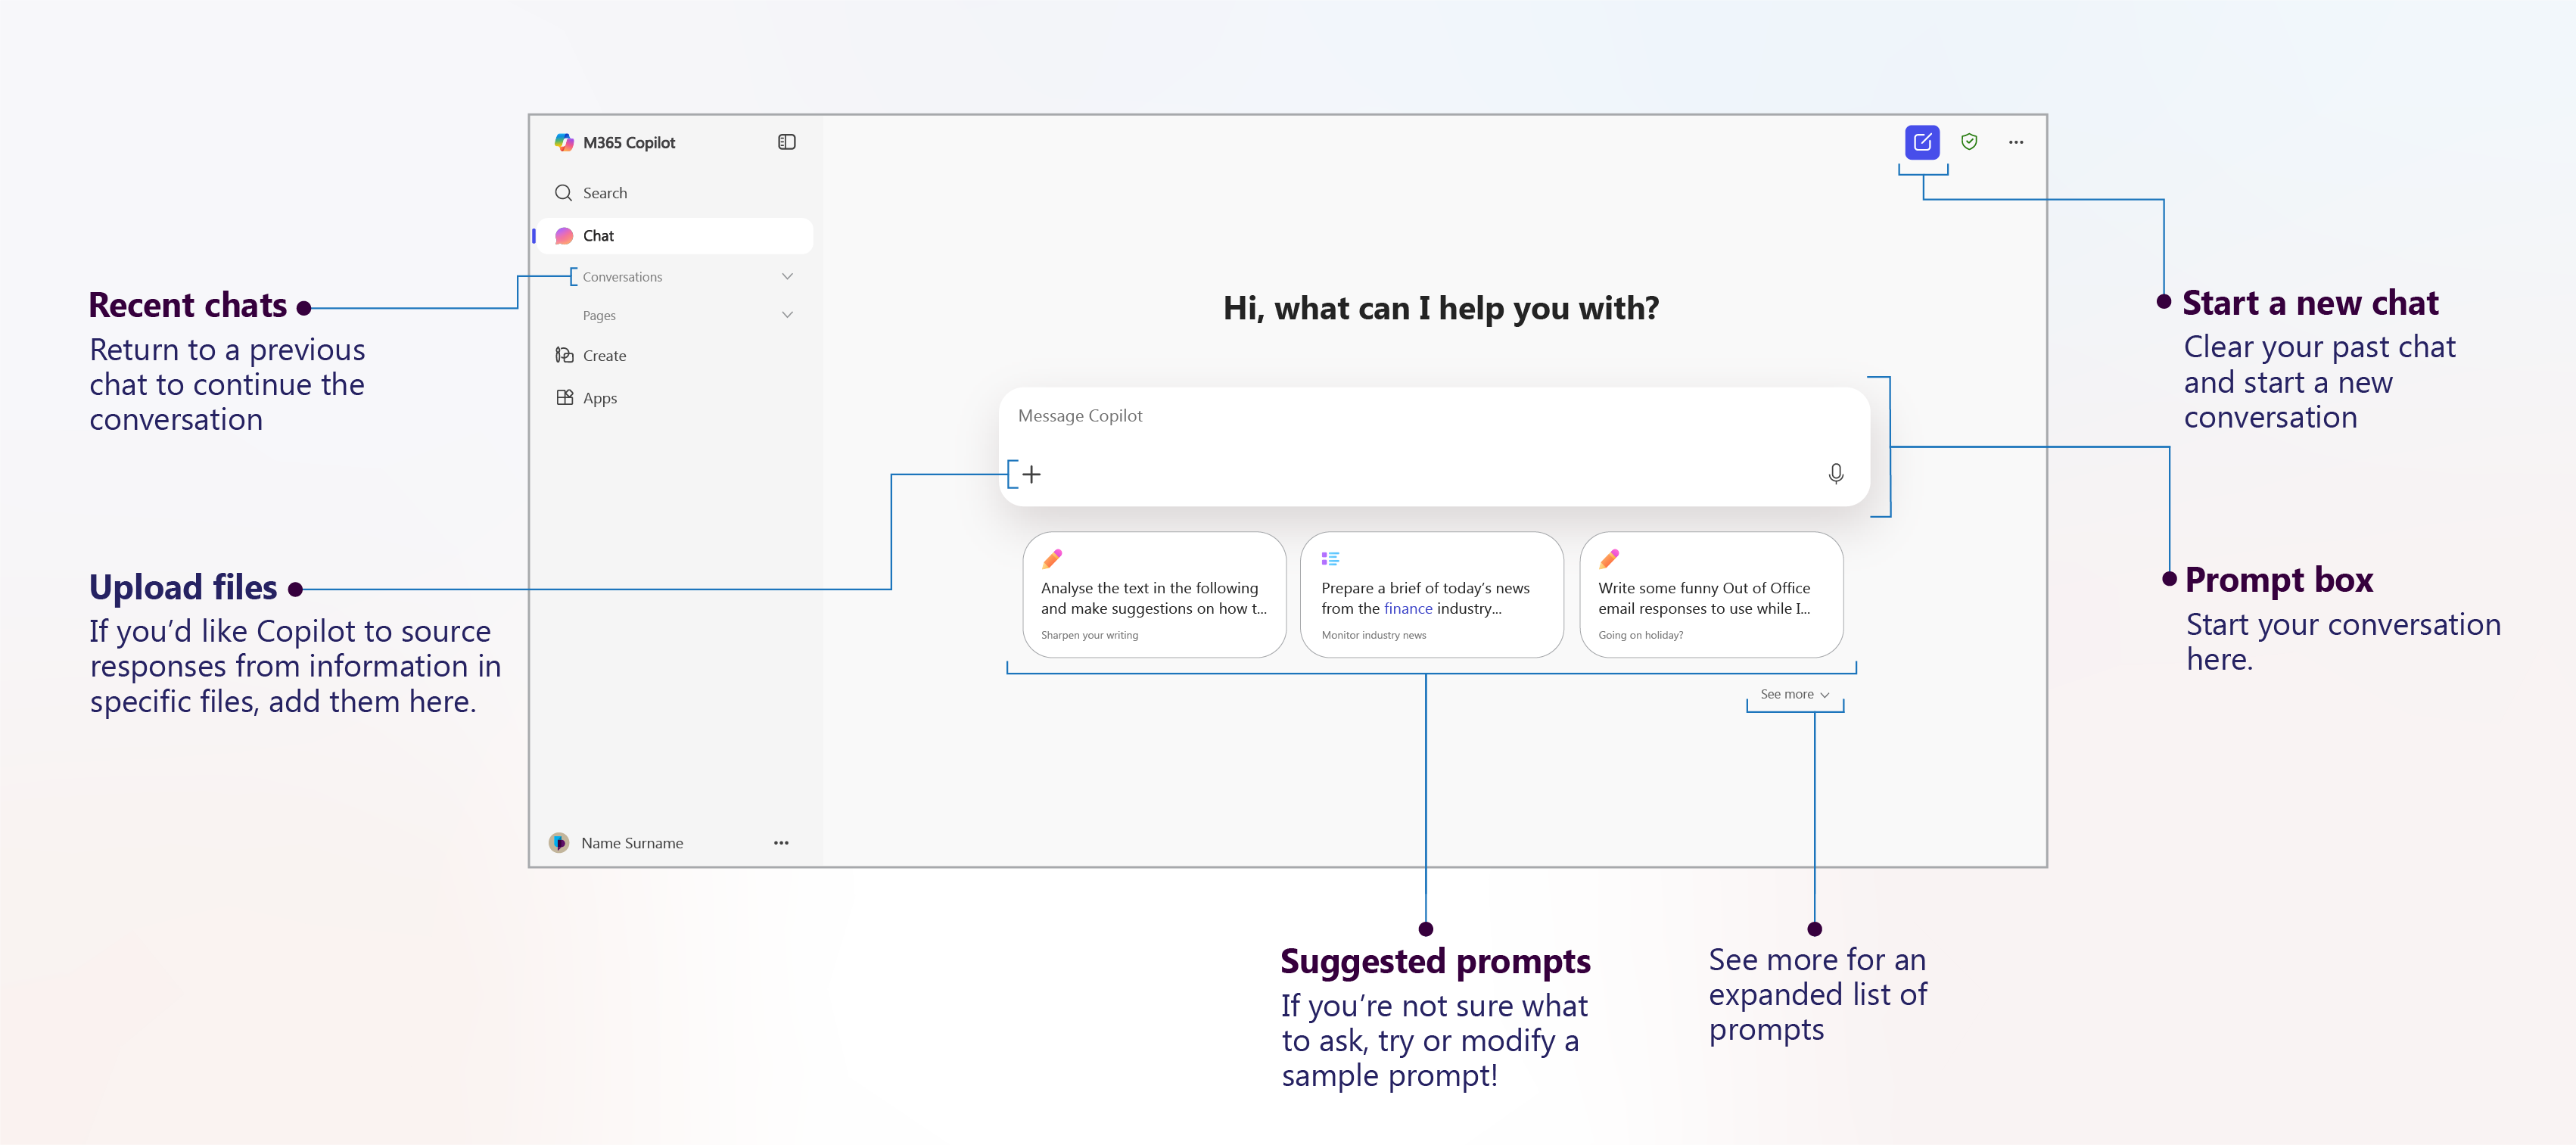Open the menu beside Name Surname
Image resolution: width=2576 pixels, height=1145 pixels.
[x=780, y=842]
